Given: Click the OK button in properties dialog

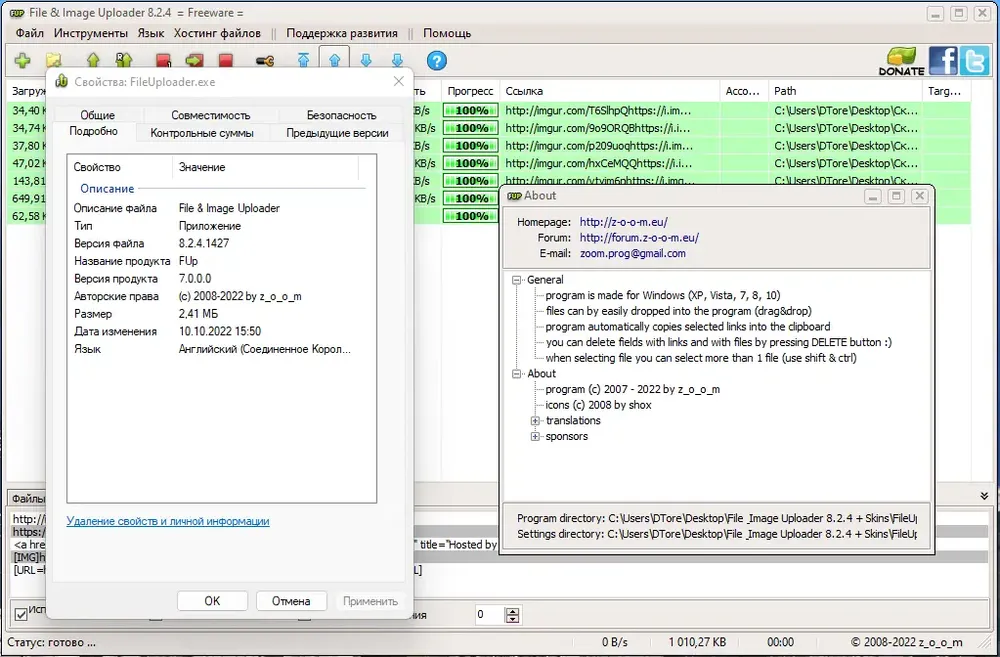Looking at the screenshot, I should coord(212,601).
